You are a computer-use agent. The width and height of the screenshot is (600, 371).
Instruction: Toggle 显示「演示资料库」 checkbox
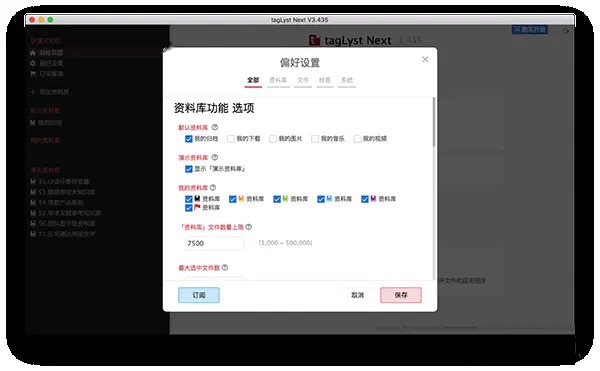coord(189,169)
